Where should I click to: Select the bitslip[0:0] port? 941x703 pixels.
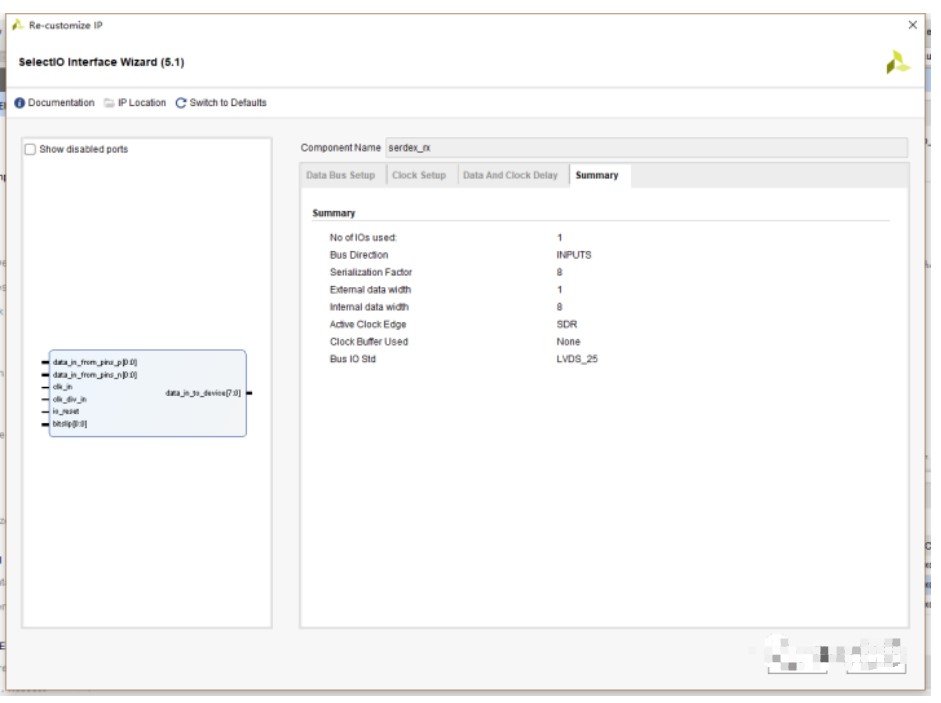click(x=70, y=424)
